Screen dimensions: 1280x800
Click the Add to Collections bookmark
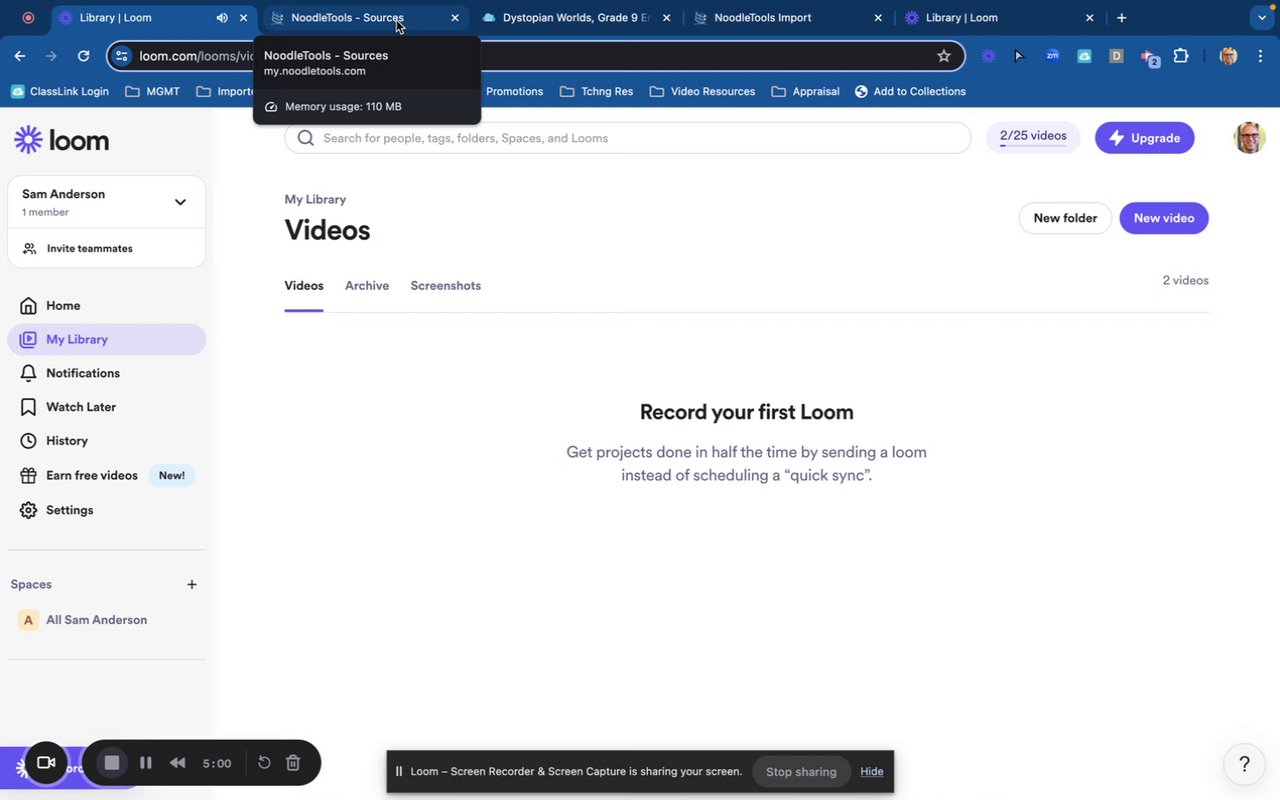(910, 91)
